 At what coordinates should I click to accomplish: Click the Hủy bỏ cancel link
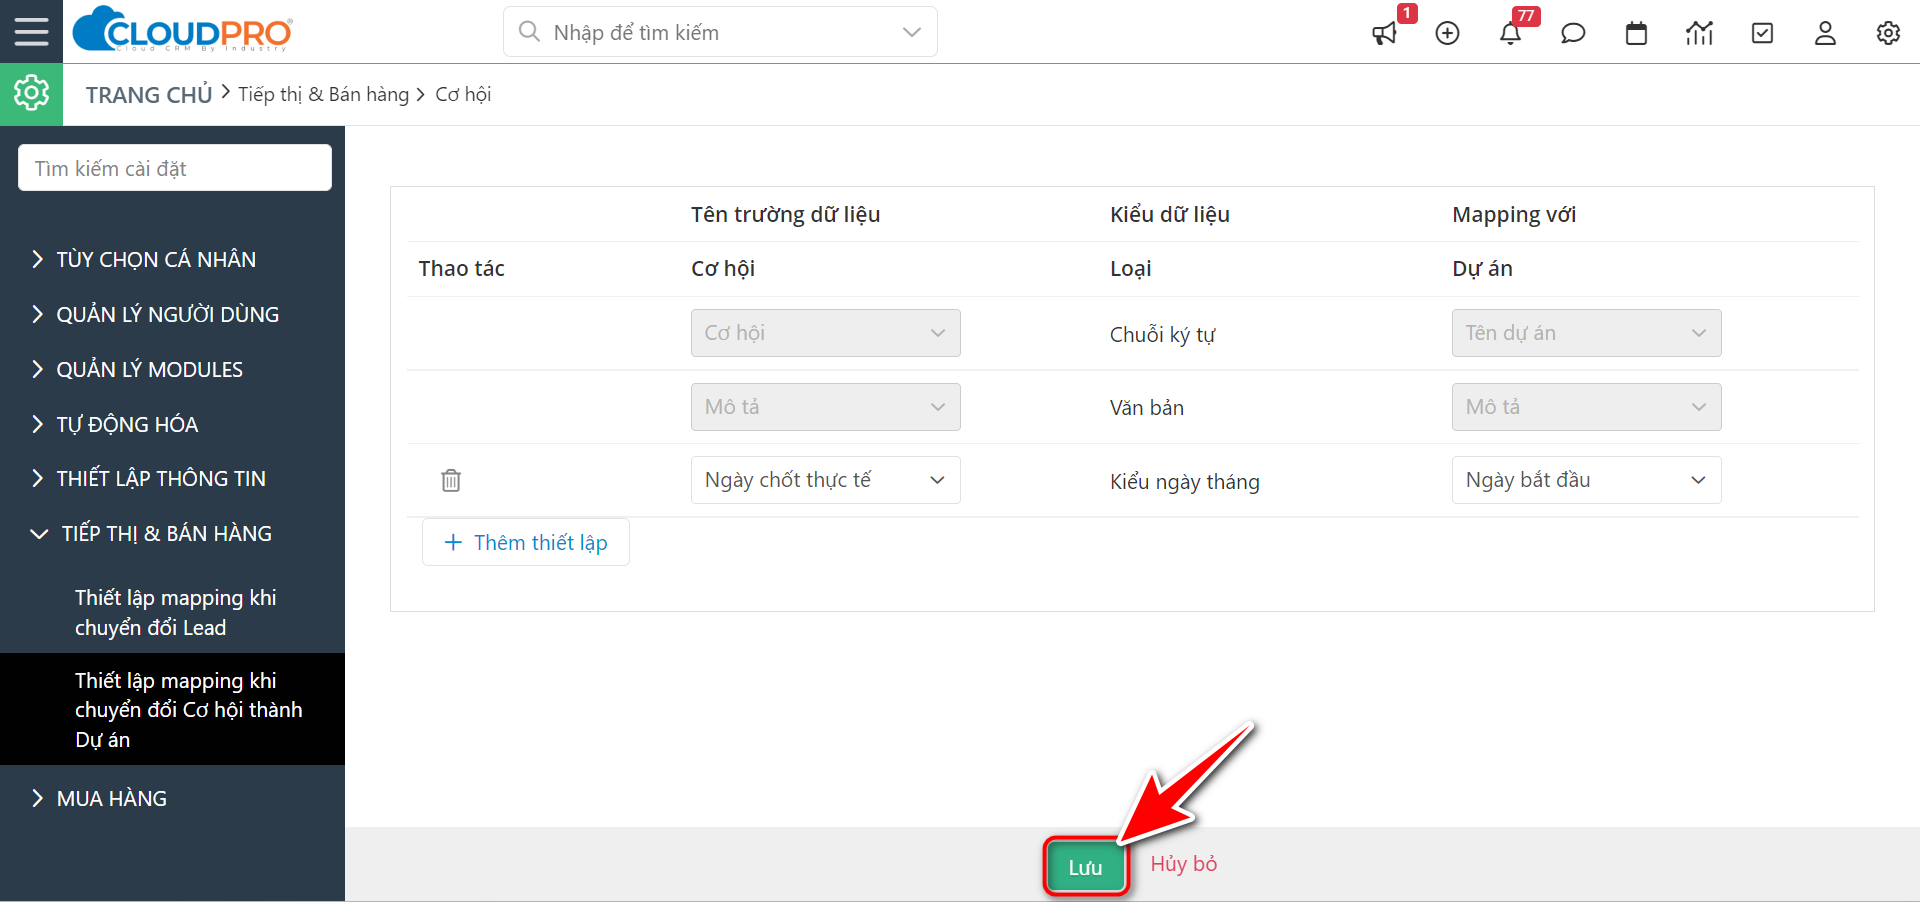1184,864
